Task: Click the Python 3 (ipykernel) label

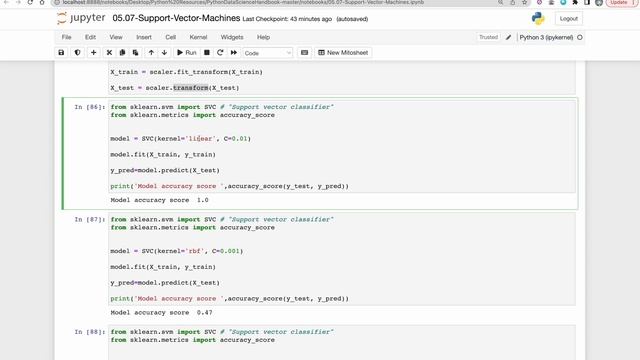Action: [546, 37]
